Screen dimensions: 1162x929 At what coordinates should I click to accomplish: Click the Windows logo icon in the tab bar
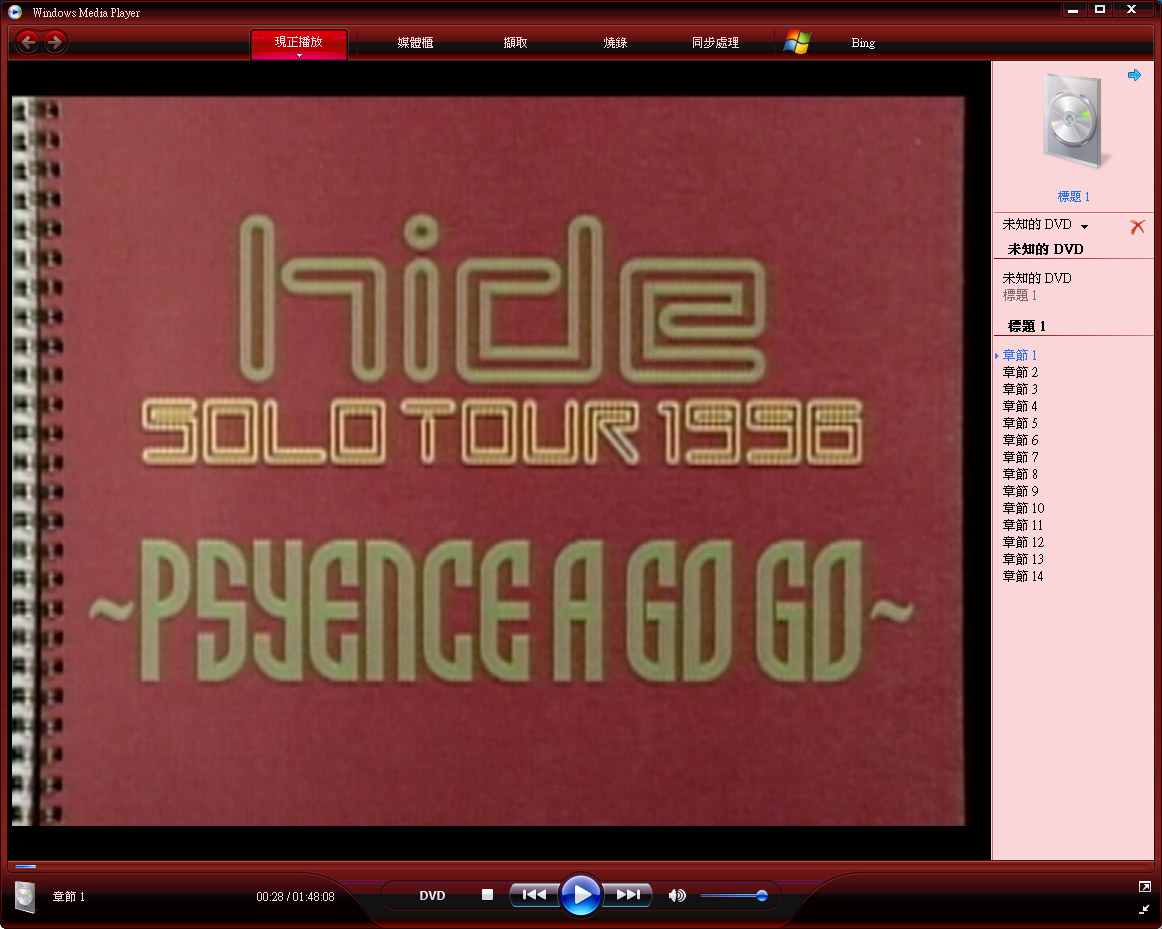[797, 42]
